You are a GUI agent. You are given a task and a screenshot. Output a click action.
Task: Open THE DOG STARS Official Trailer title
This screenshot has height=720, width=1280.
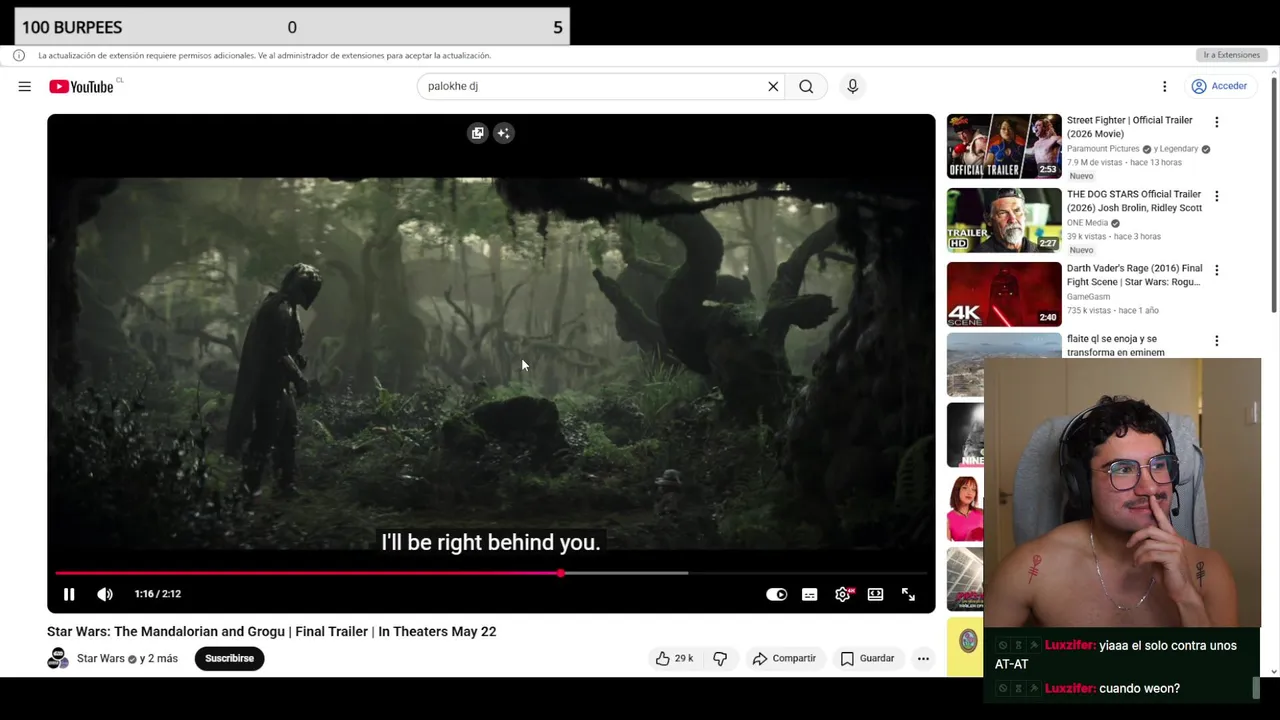1134,201
